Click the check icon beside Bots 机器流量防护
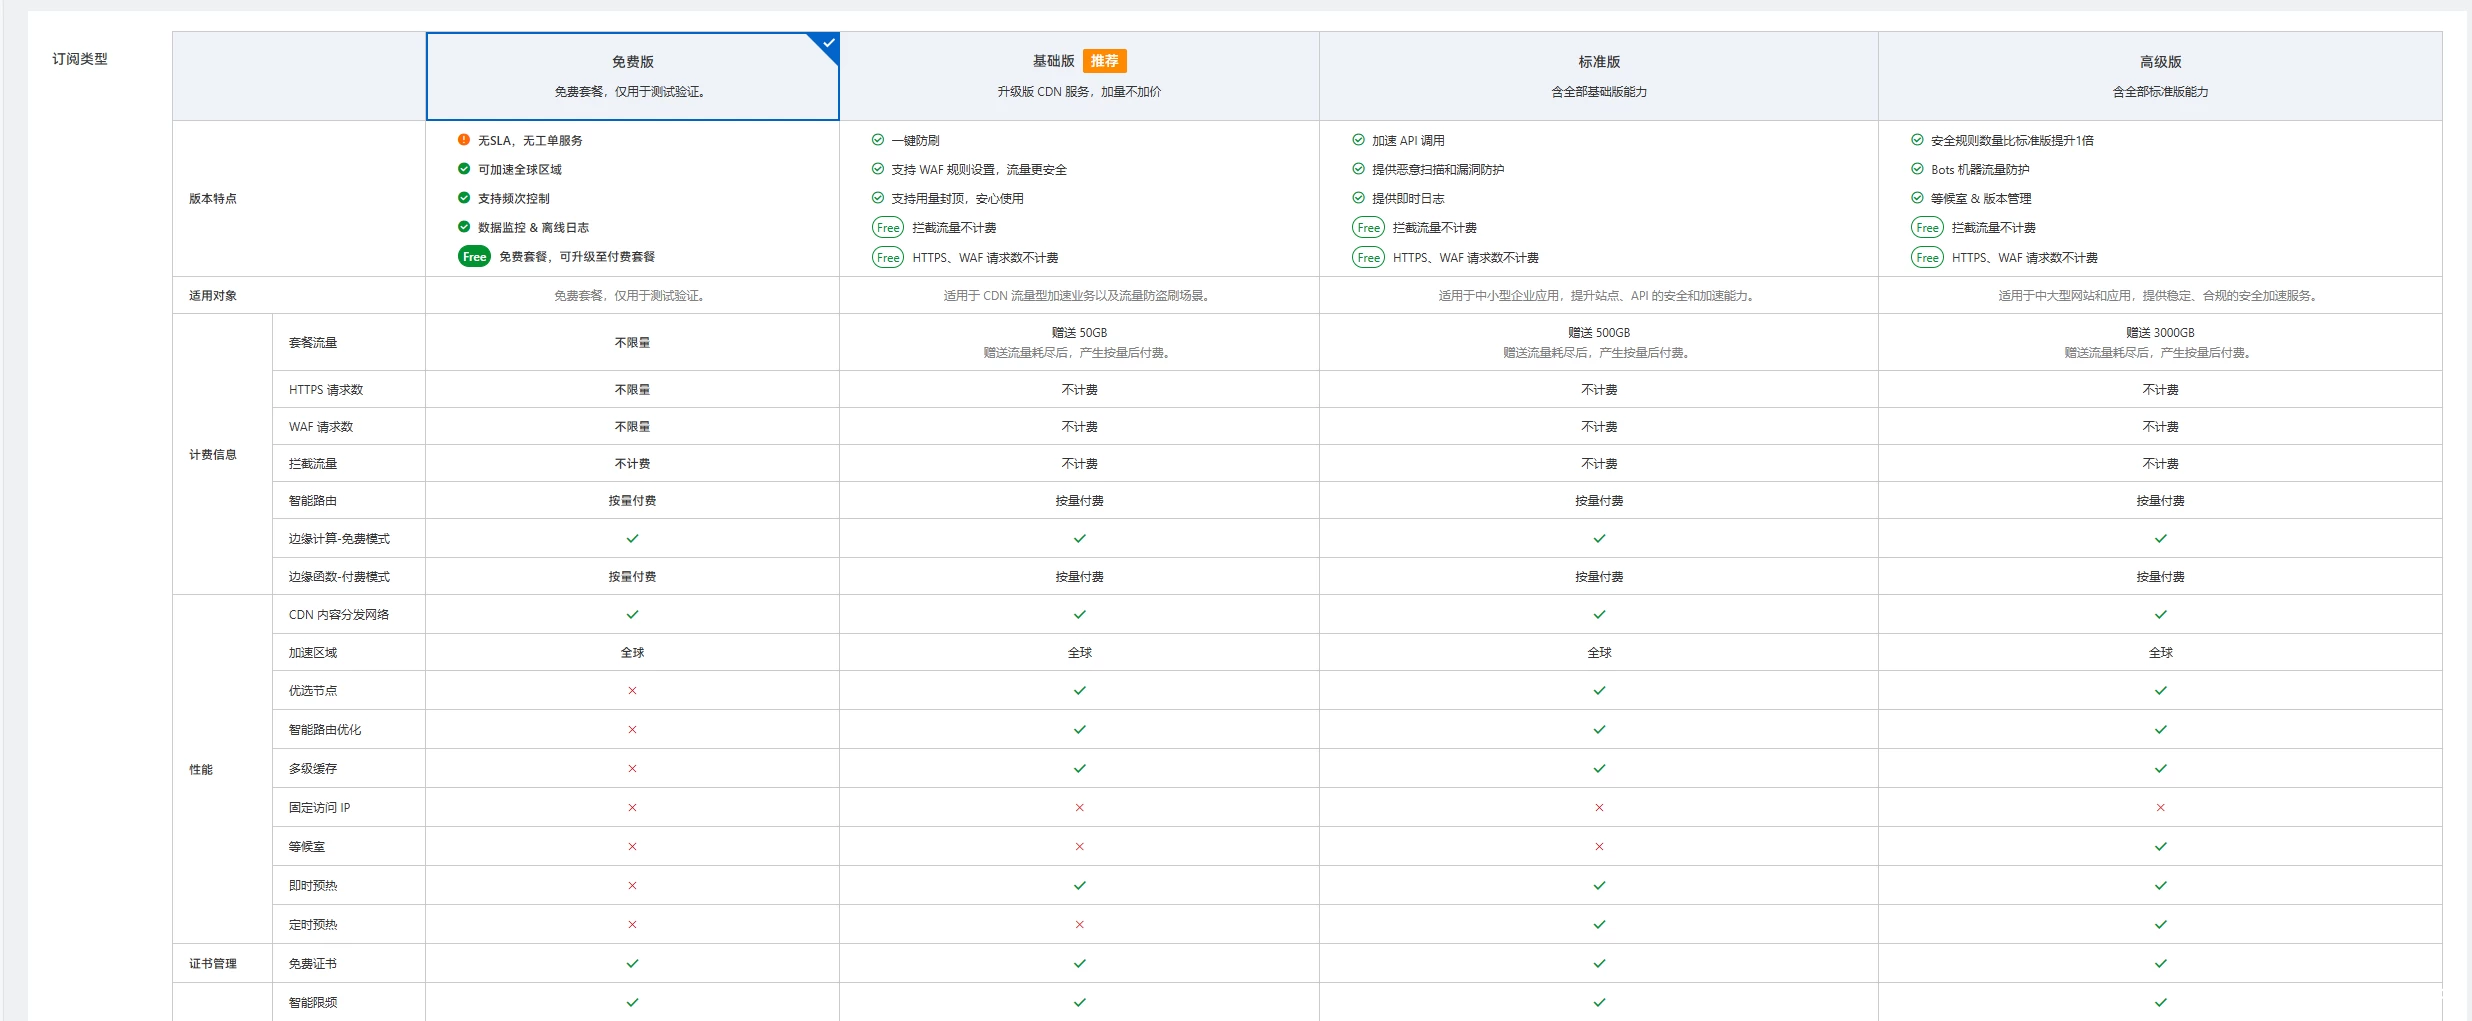The image size is (2472, 1021). (1917, 169)
